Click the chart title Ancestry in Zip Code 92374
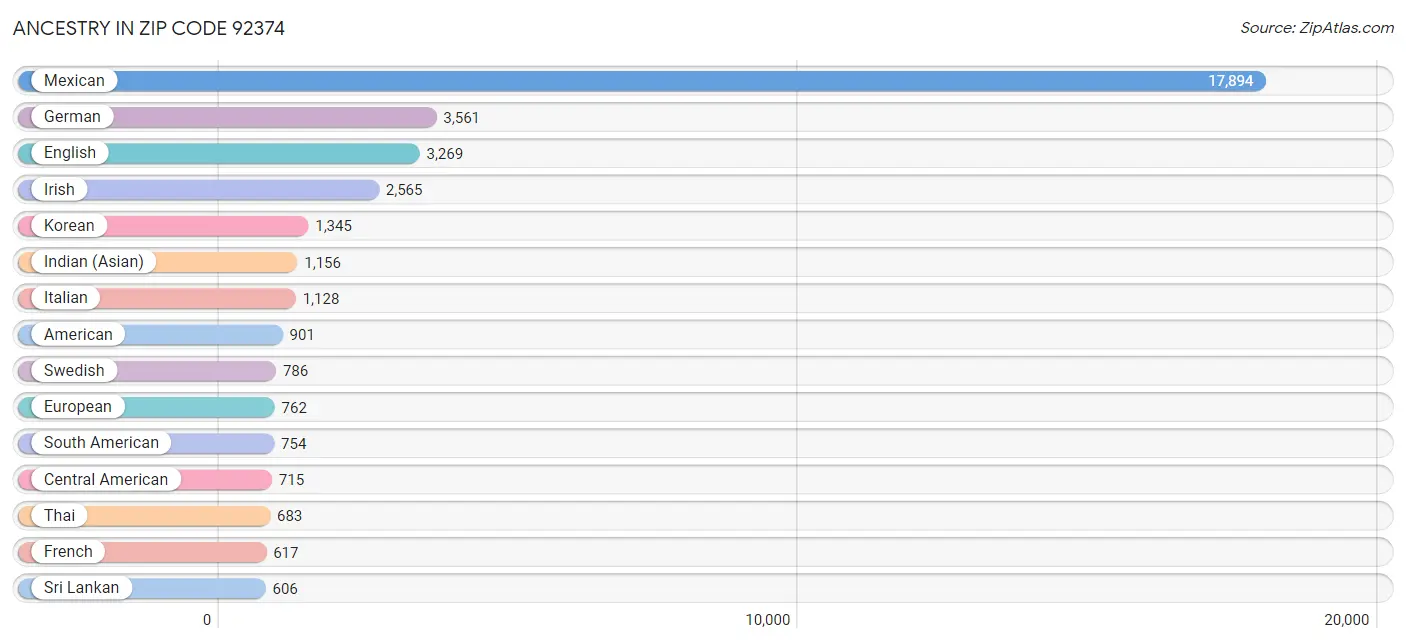Viewport: 1406px width, 644px height. point(149,29)
